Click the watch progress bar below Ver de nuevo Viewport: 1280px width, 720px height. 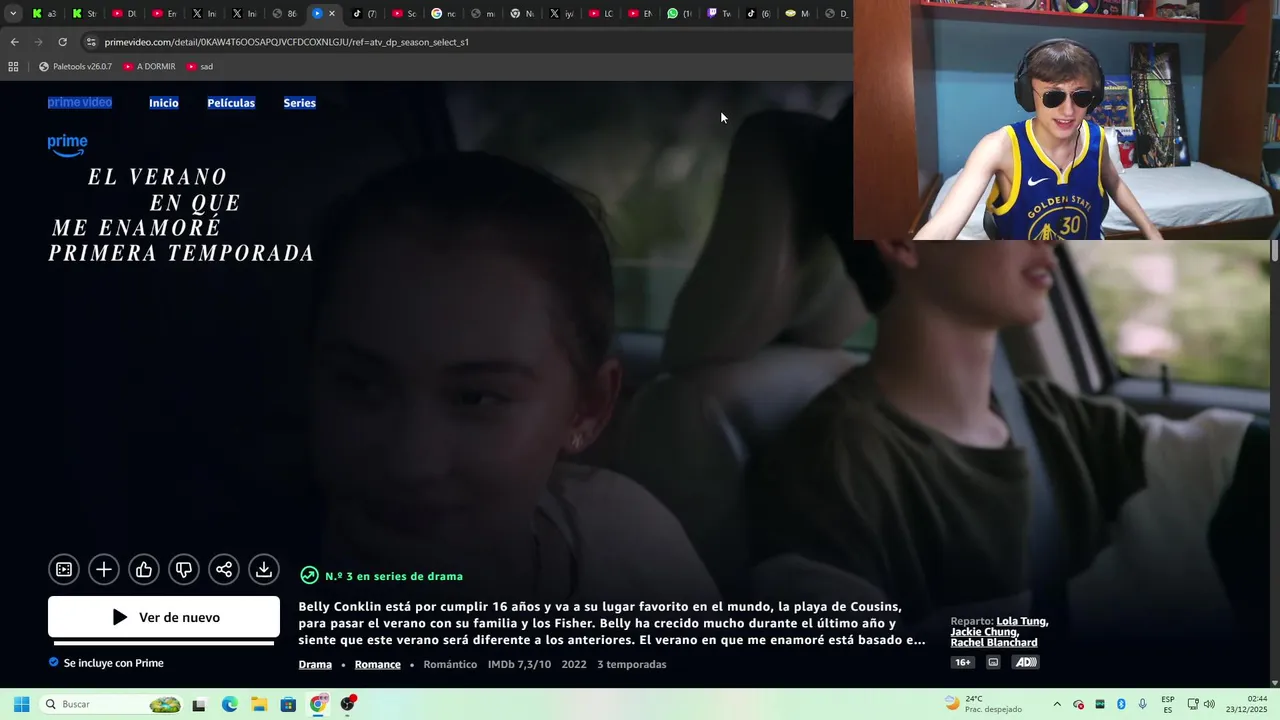coord(164,643)
